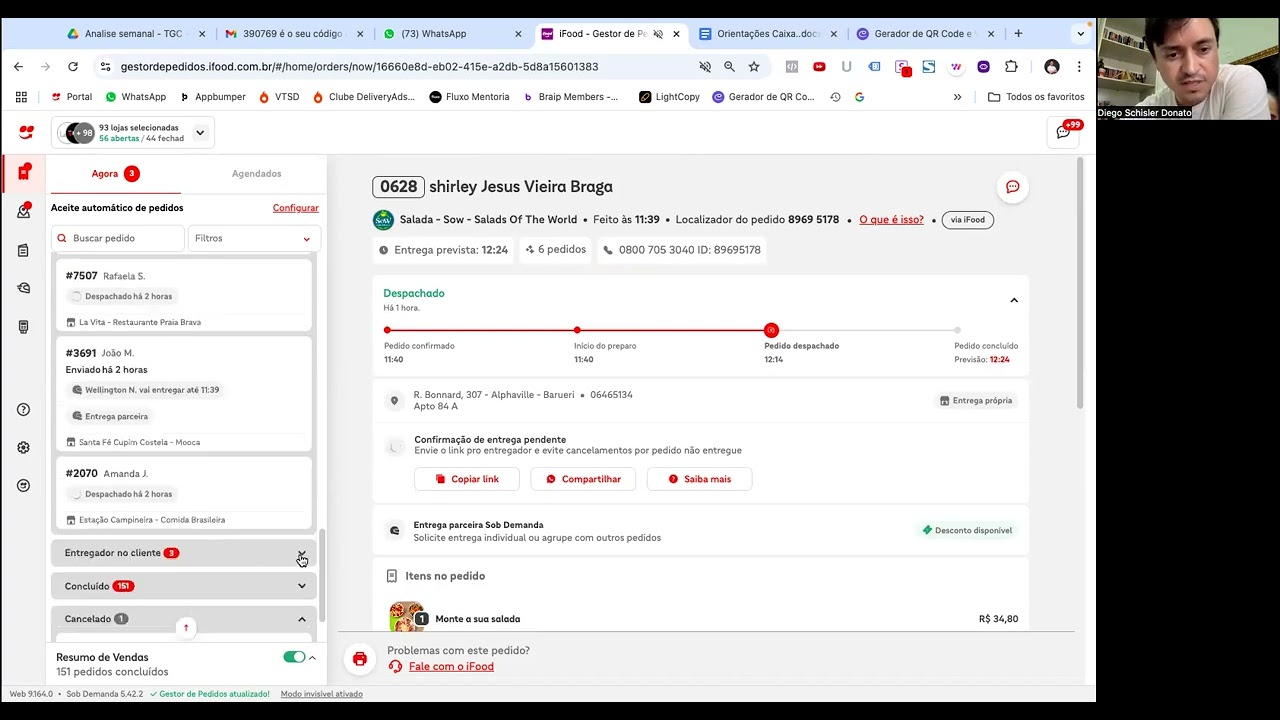Screen dimensions: 1280x720
Task: Click the sidebar face icon below gear
Action: point(24,486)
